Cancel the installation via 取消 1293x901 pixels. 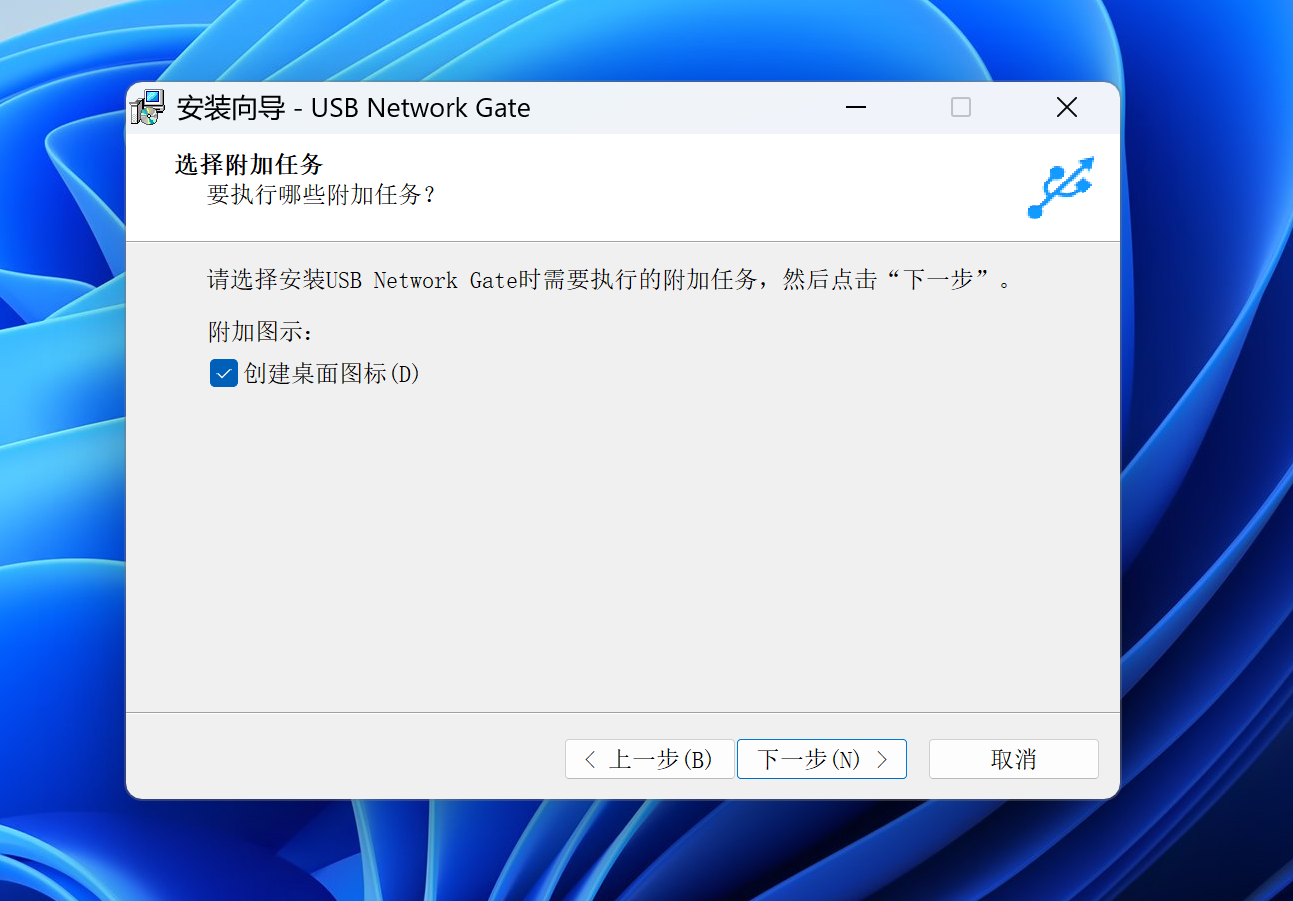pos(1013,759)
